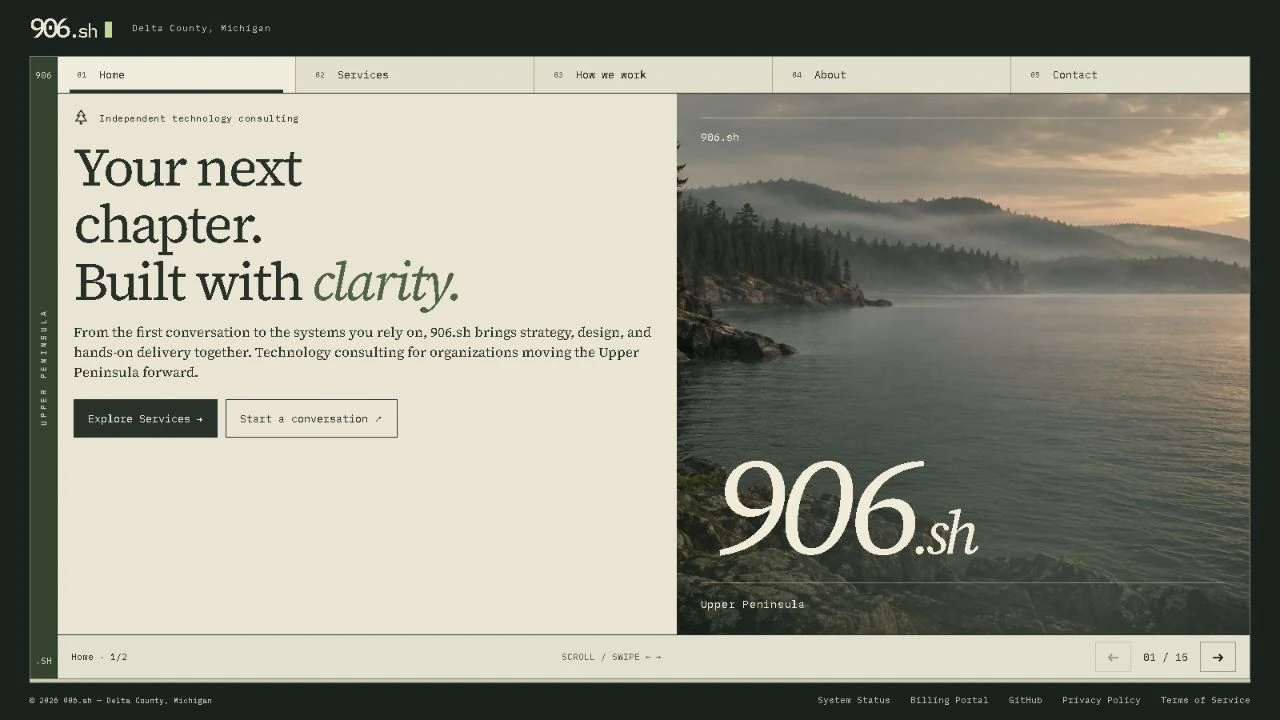This screenshot has height=720, width=1280.
Task: Open System Status link
Action: click(853, 700)
